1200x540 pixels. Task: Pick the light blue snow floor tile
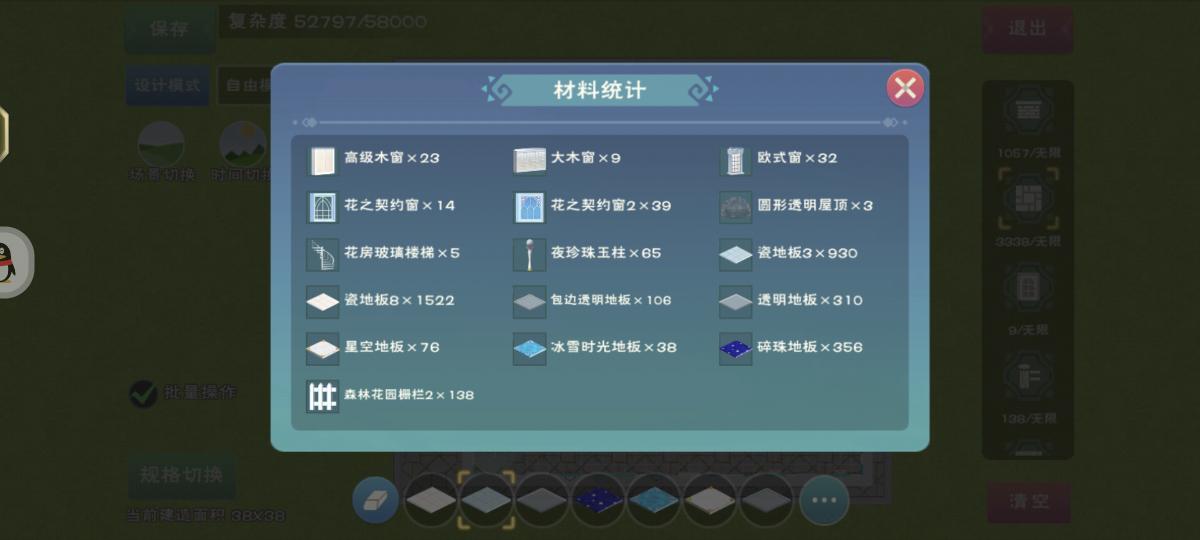tap(655, 500)
